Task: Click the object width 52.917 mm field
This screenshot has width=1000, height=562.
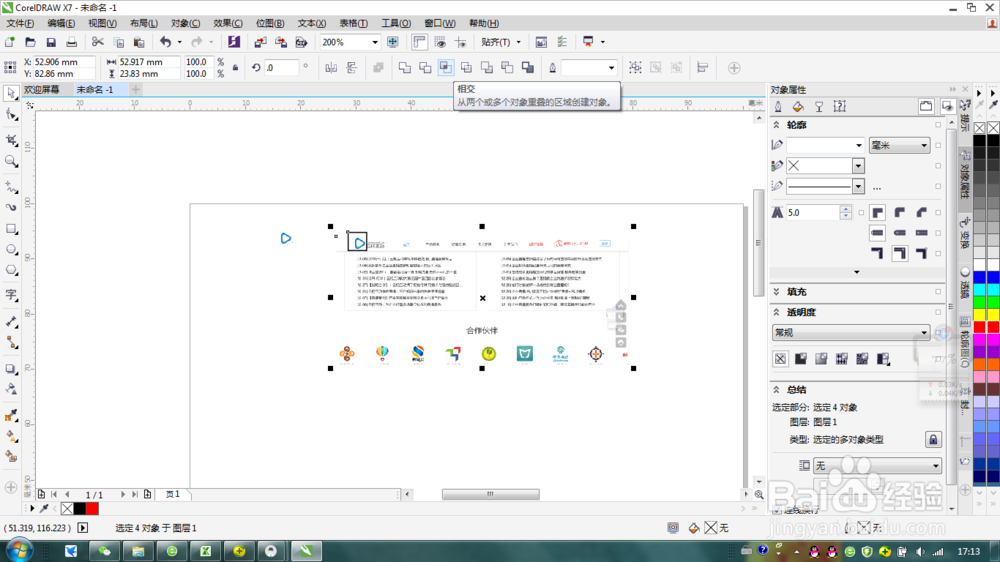Action: (148, 62)
